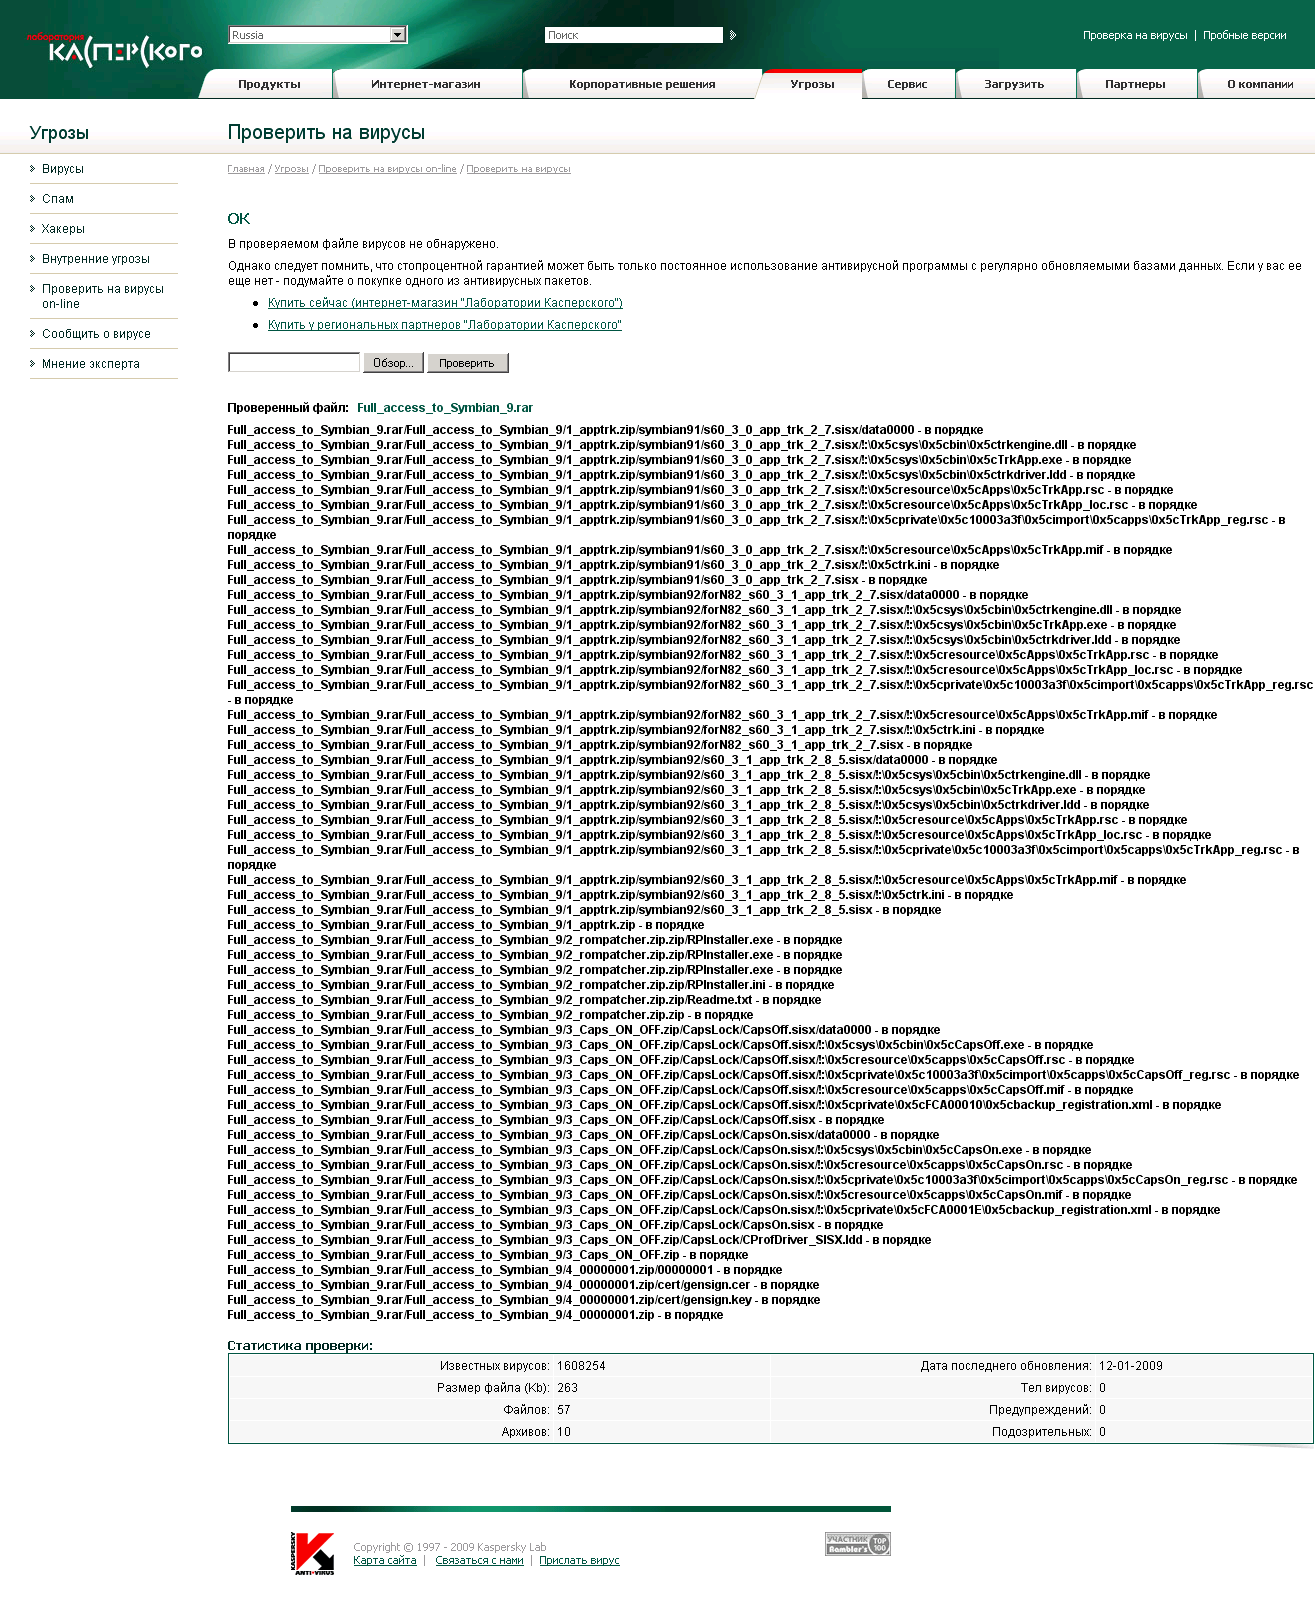Image resolution: width=1315 pixels, height=1606 pixels.
Task: Click the Проверить button
Action: (x=467, y=362)
